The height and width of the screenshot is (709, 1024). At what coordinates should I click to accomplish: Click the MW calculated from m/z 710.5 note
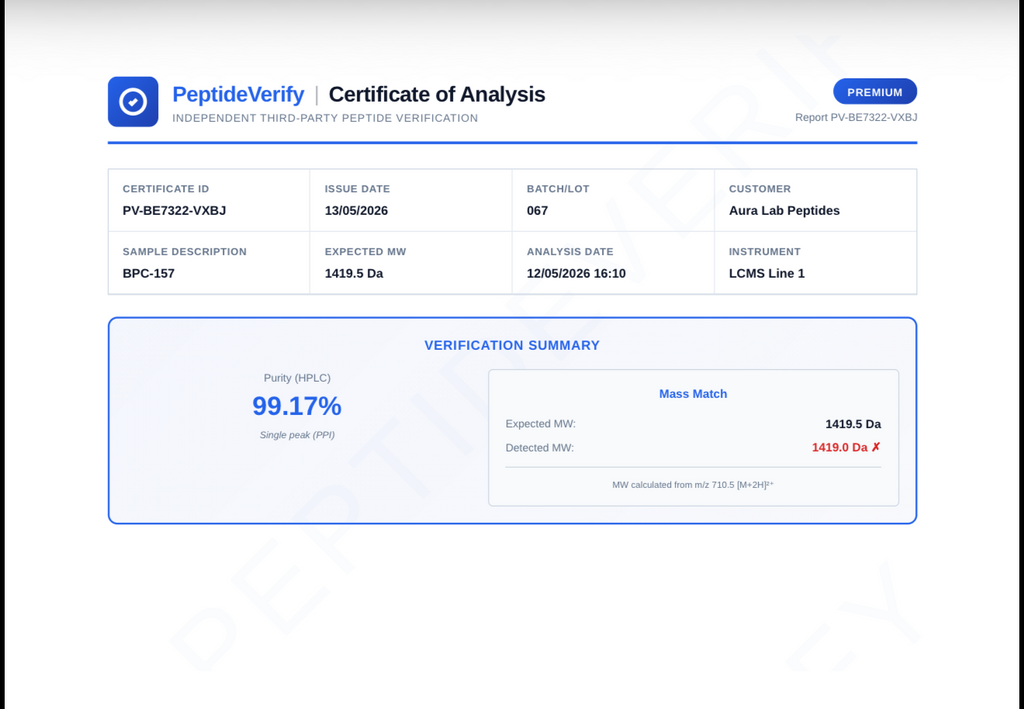click(x=693, y=484)
